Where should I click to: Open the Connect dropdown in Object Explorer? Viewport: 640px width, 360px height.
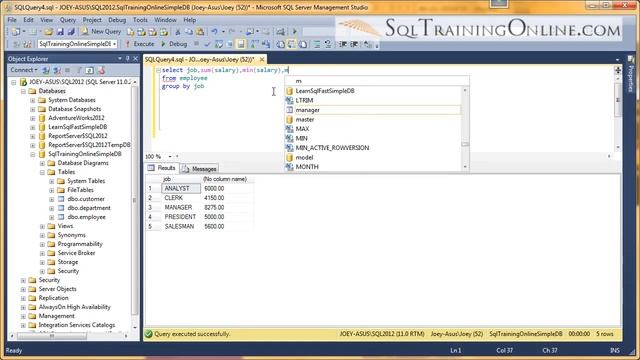(24, 70)
